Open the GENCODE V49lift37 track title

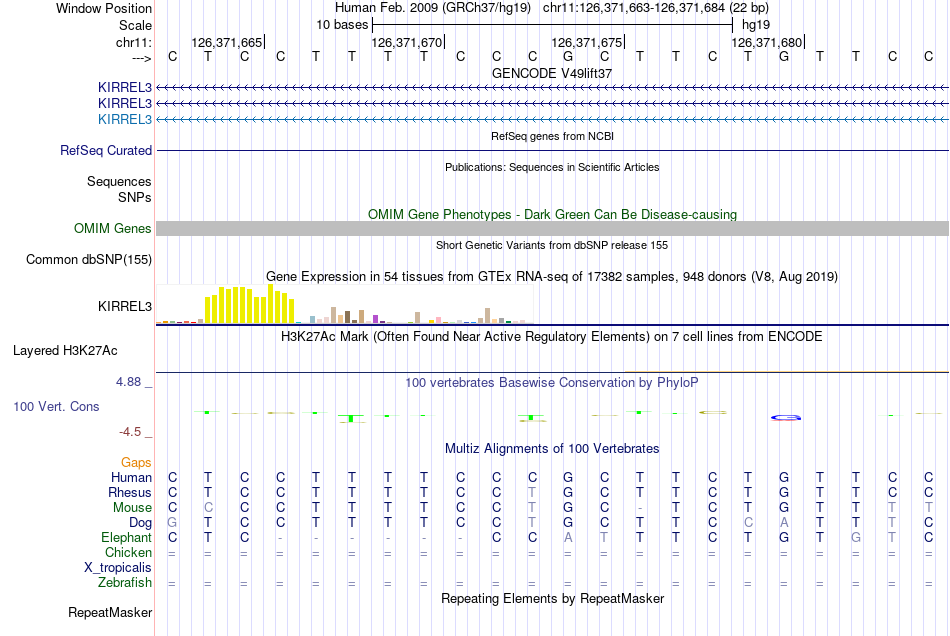(x=552, y=73)
